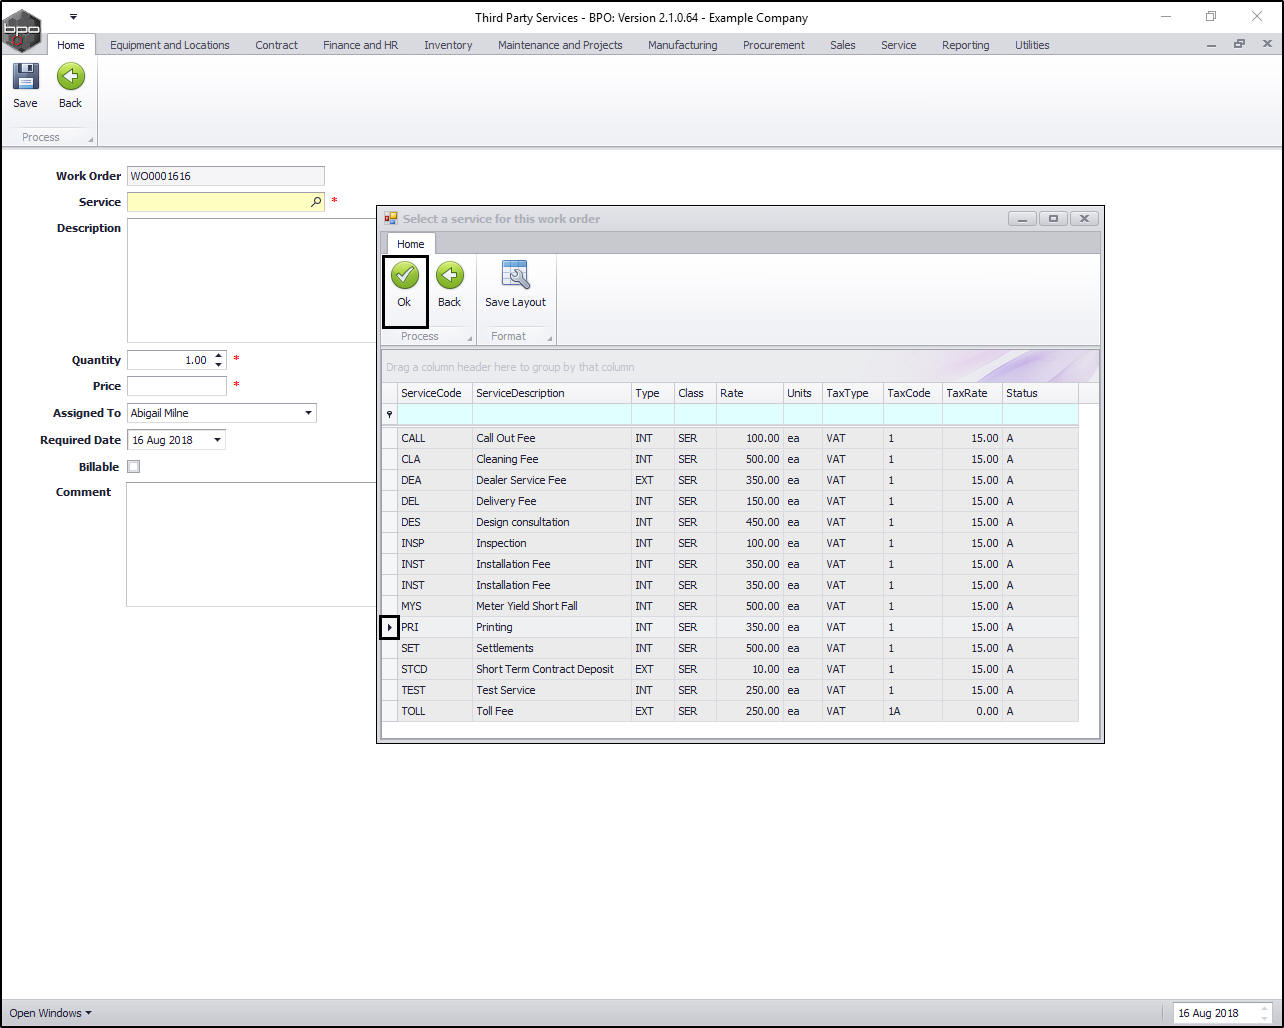The image size is (1284, 1028).
Task: Open the Equipment and Locations tab
Action: tap(170, 45)
